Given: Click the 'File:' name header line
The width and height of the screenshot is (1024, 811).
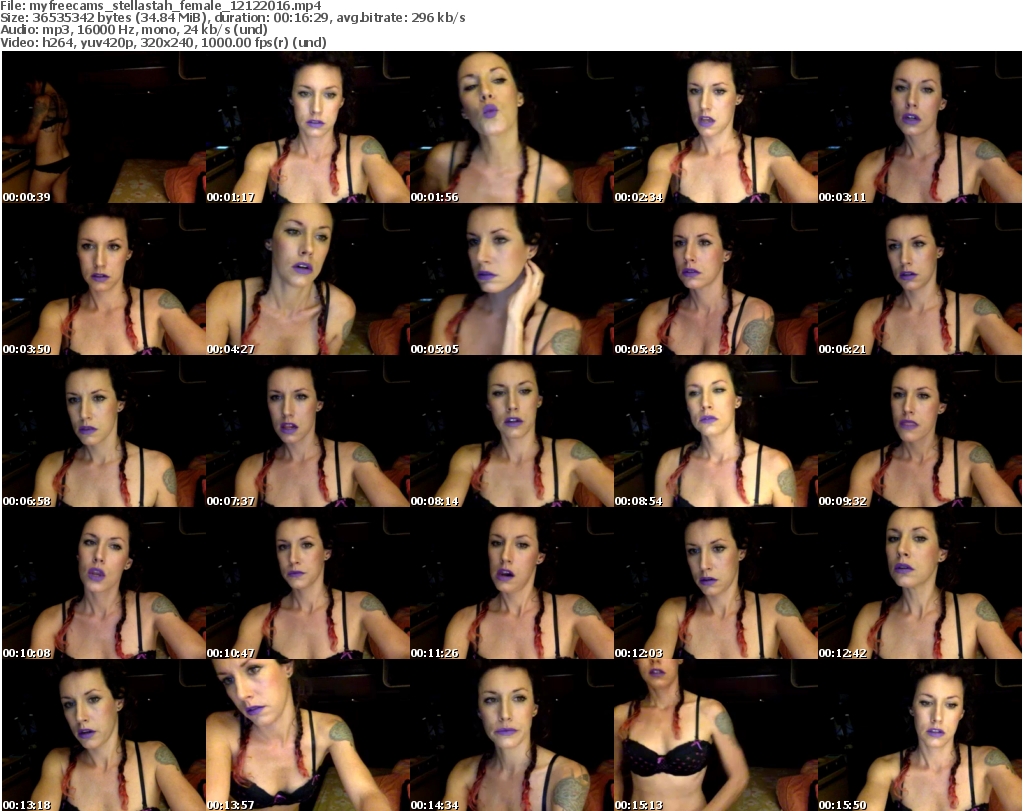Looking at the screenshot, I should (x=161, y=6).
